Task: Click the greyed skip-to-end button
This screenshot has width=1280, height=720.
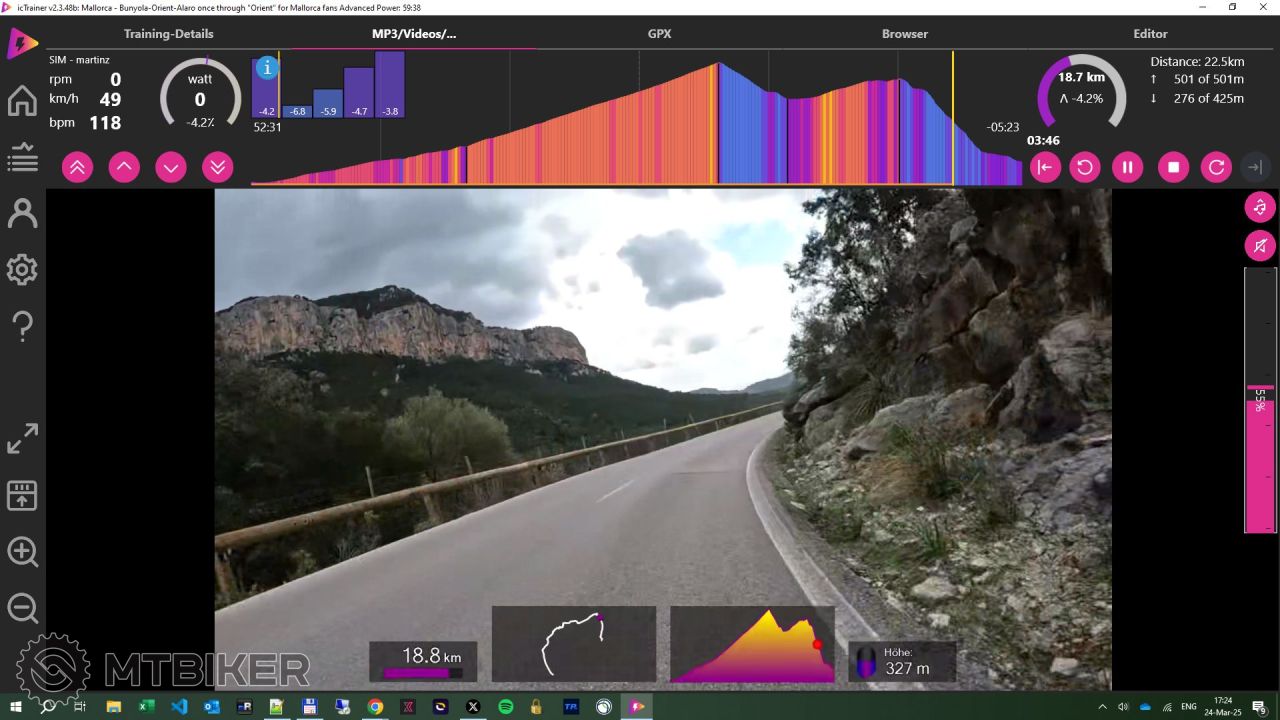Action: click(1255, 167)
